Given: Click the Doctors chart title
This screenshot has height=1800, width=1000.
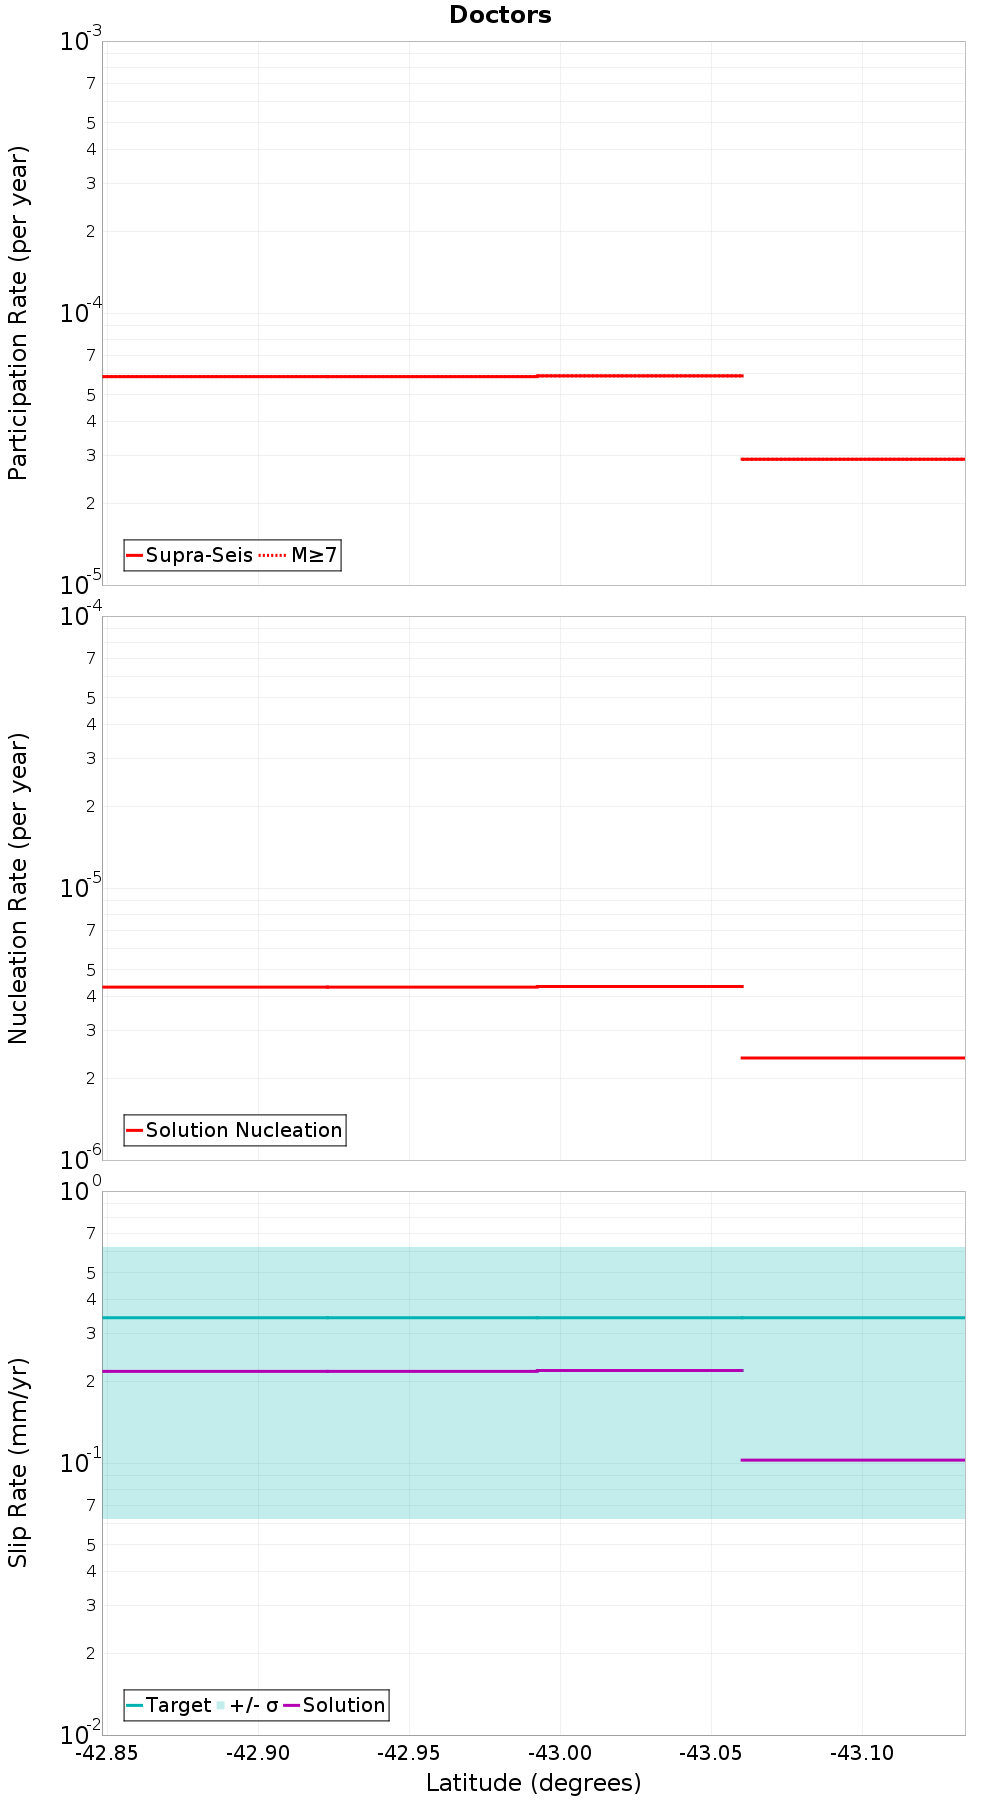Looking at the screenshot, I should (x=500, y=15).
